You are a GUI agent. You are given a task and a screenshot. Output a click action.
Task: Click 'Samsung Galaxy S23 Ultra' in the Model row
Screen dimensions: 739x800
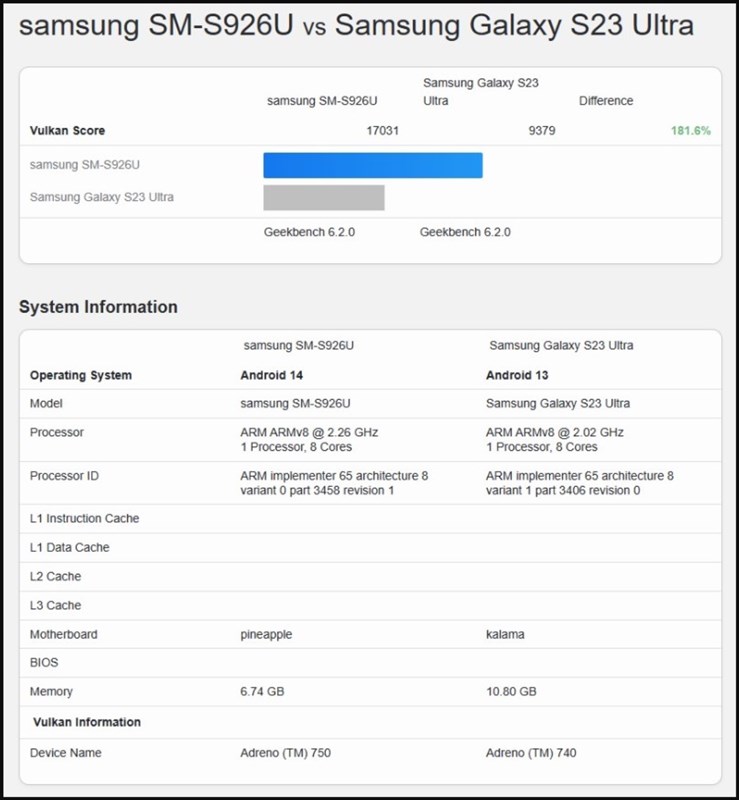pos(558,404)
